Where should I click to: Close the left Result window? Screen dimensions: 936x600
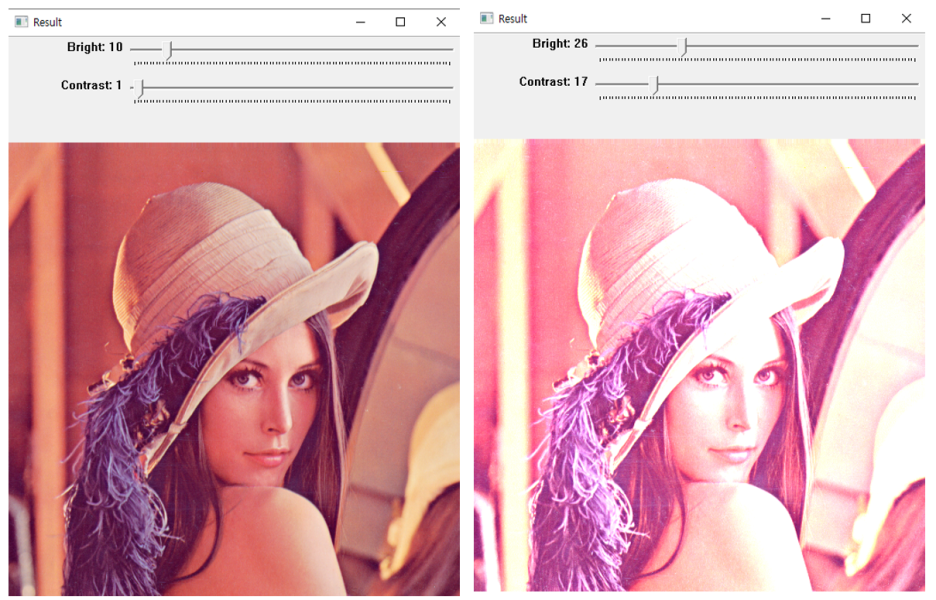pos(441,22)
